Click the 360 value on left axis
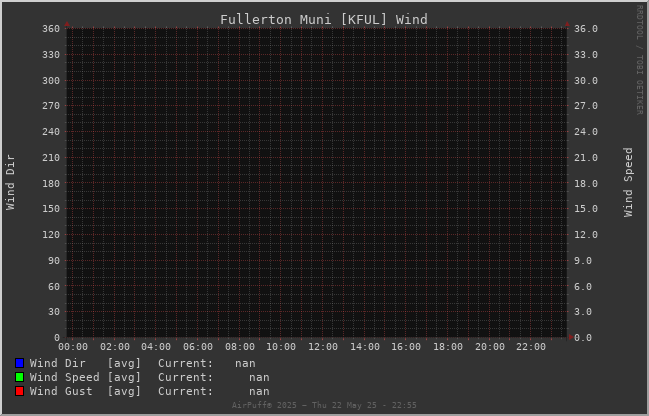This screenshot has width=649, height=416. [x=51, y=29]
